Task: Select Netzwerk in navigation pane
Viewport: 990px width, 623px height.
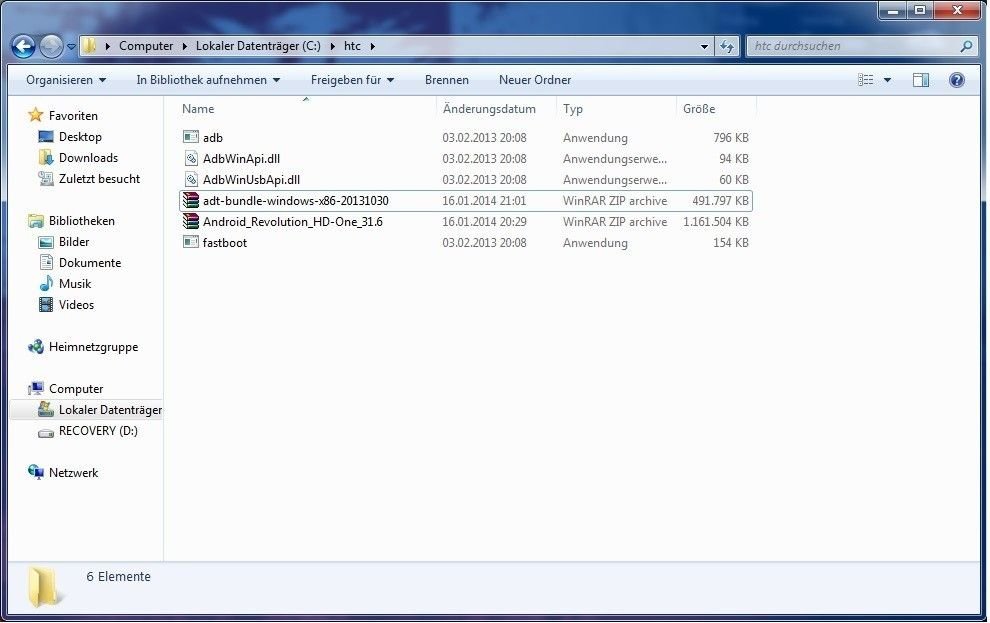Action: tap(73, 473)
